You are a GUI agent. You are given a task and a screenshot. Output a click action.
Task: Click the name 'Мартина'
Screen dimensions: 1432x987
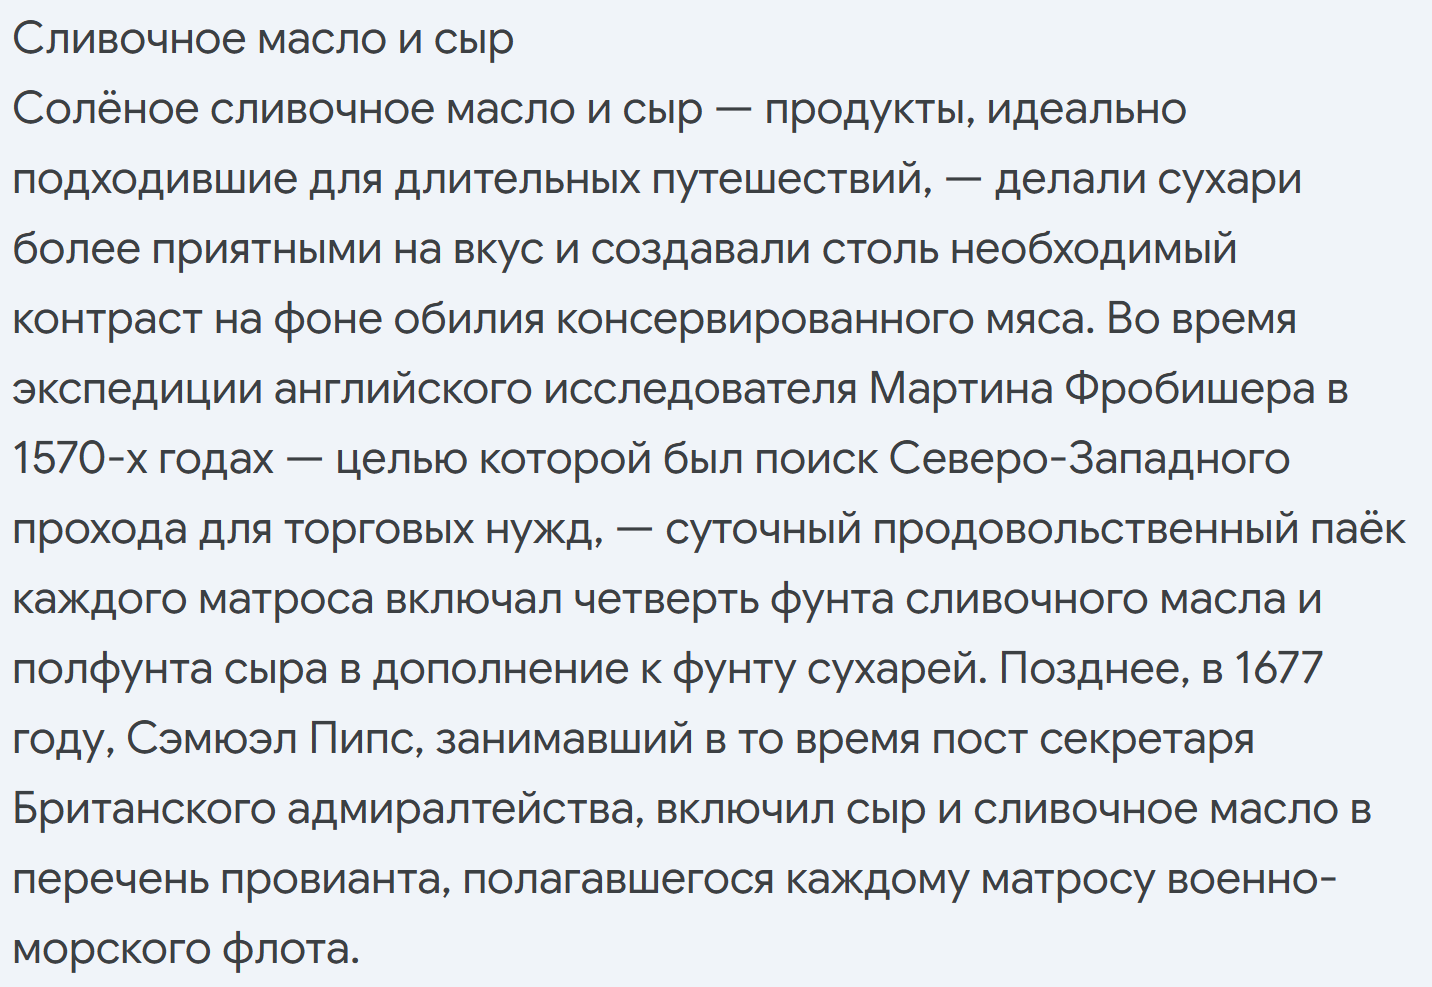[960, 389]
